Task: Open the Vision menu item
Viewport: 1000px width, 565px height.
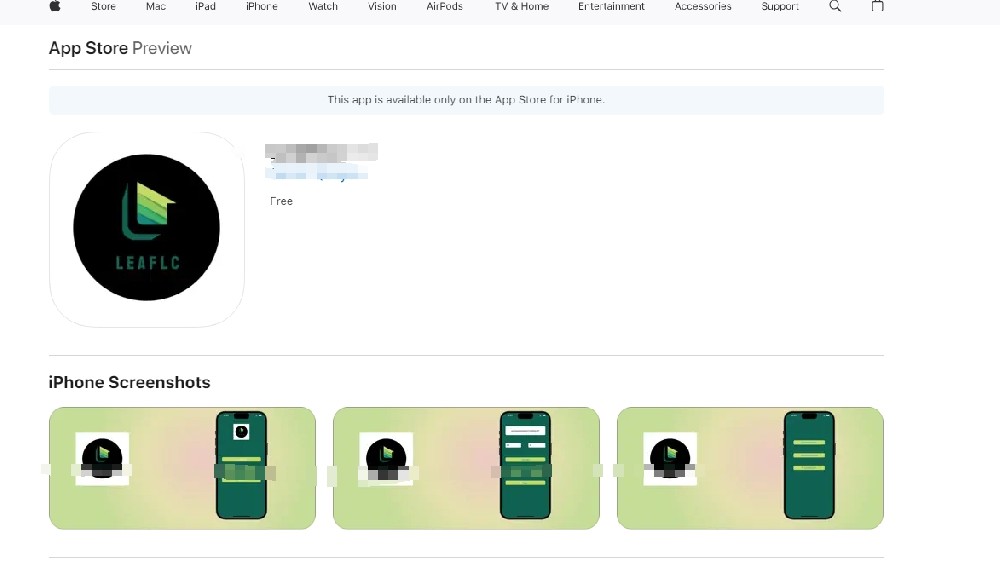Action: coord(382,6)
